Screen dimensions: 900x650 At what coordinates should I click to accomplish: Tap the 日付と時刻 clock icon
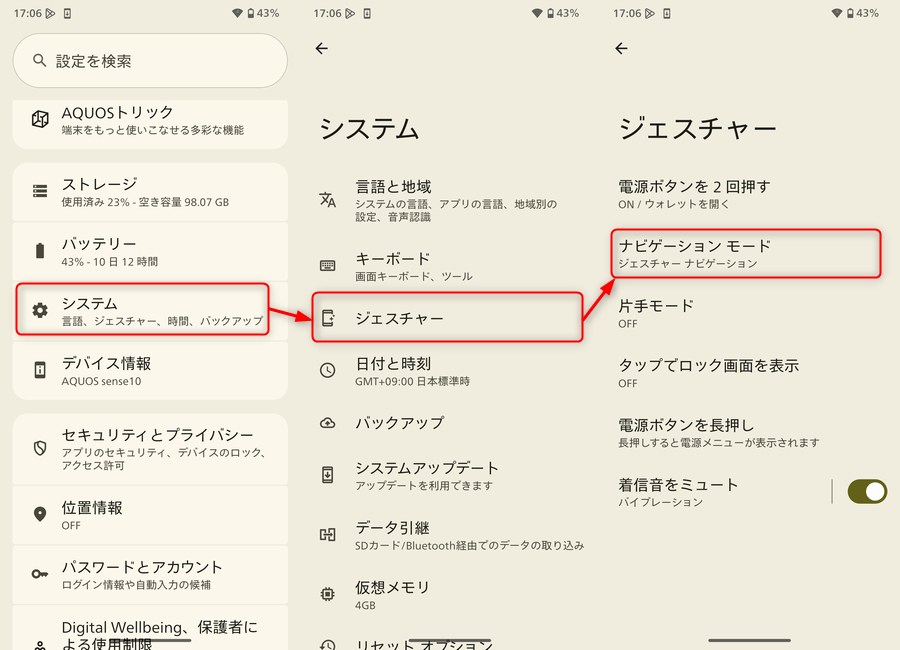pos(328,371)
